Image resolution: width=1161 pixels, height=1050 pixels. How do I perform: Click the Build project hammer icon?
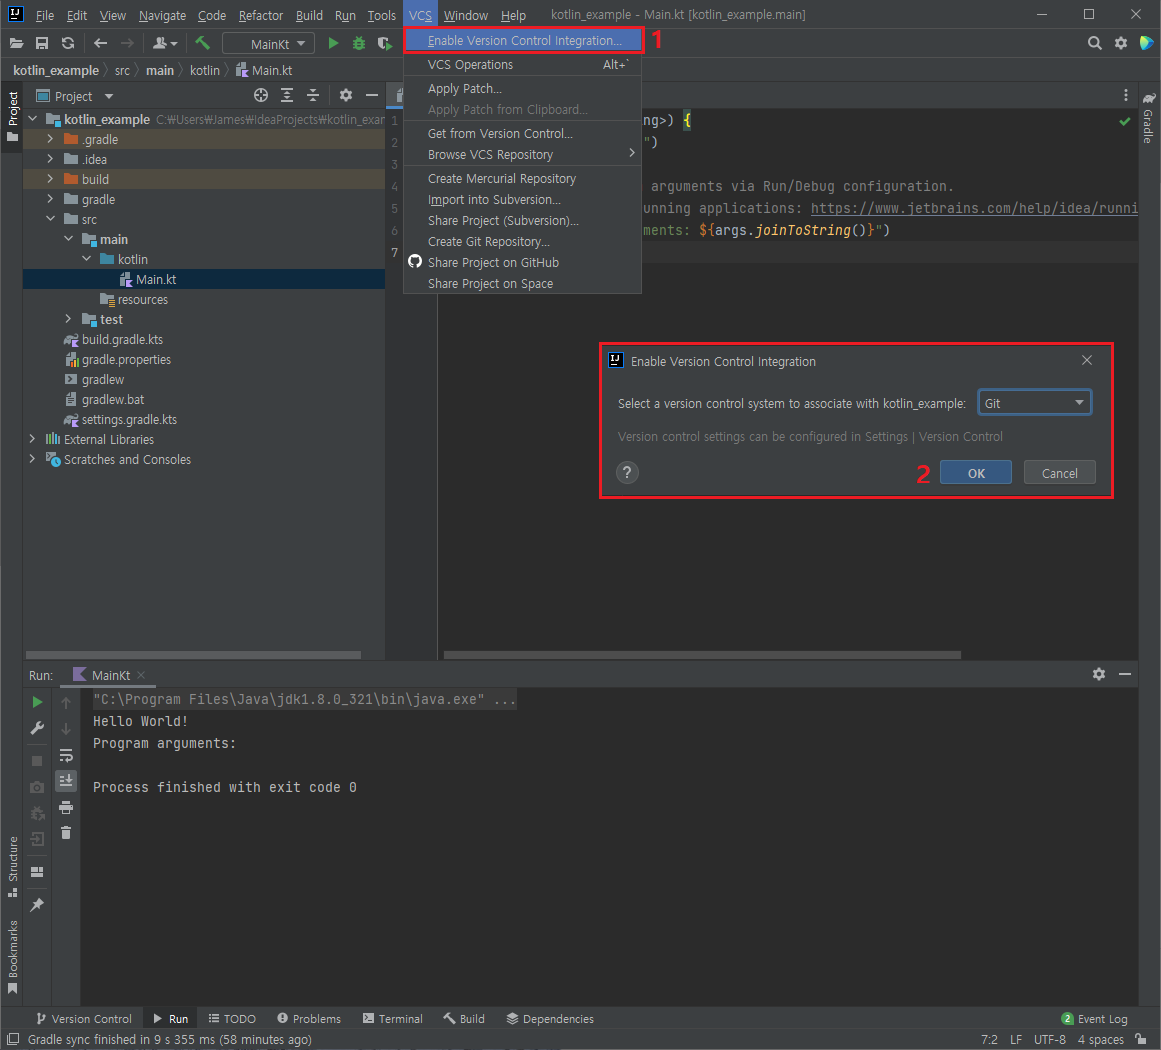pyautogui.click(x=202, y=44)
